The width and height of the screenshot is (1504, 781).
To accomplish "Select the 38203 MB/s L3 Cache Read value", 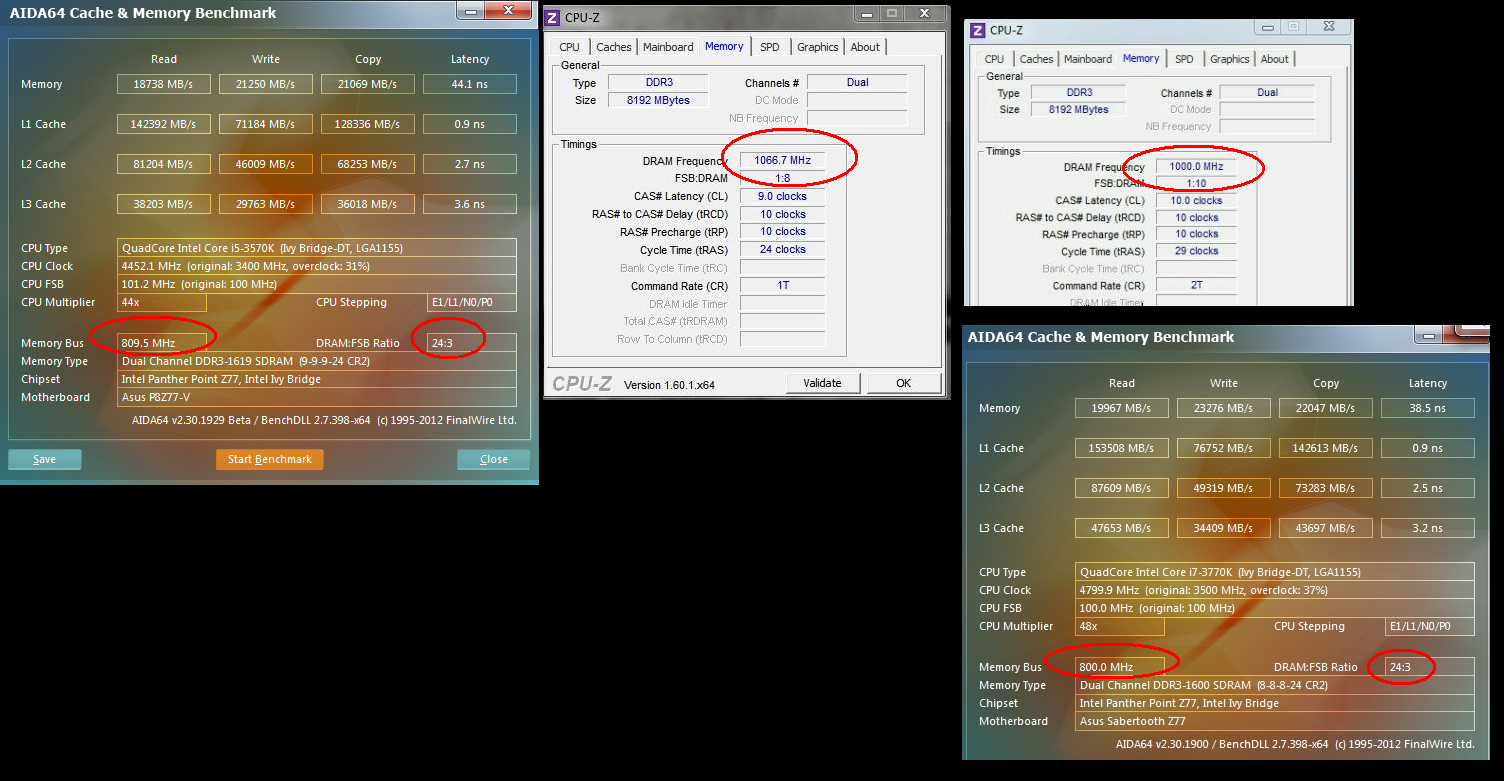I will (x=164, y=204).
